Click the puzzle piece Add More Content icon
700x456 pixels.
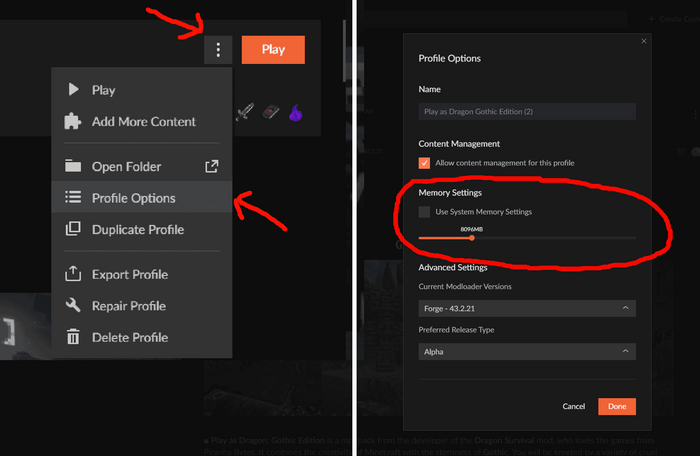[x=73, y=122]
